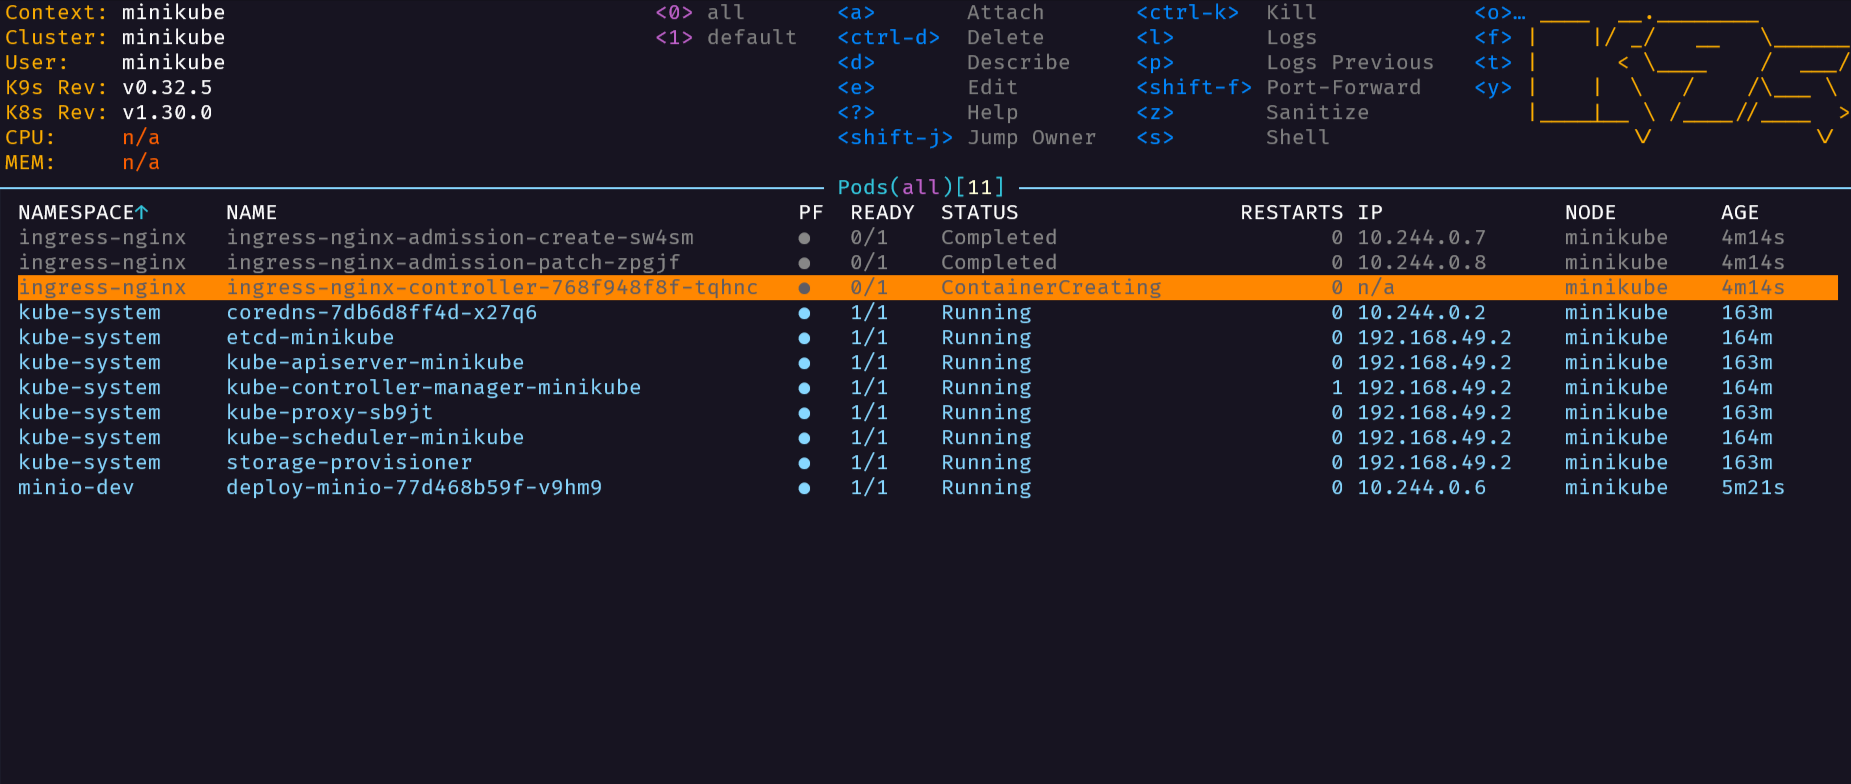Select the storage-provisioner pod
The image size is (1851, 784).
pos(928,463)
